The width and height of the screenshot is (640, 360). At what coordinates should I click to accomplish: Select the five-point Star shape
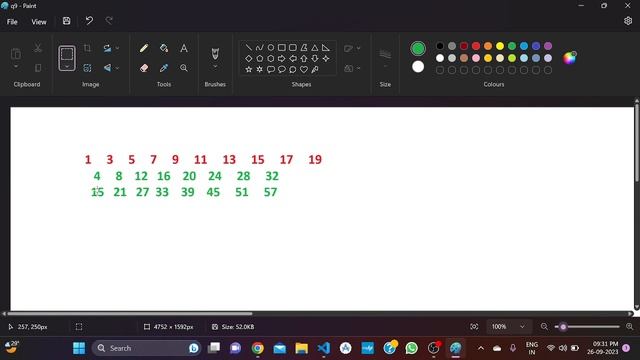[x=249, y=69]
